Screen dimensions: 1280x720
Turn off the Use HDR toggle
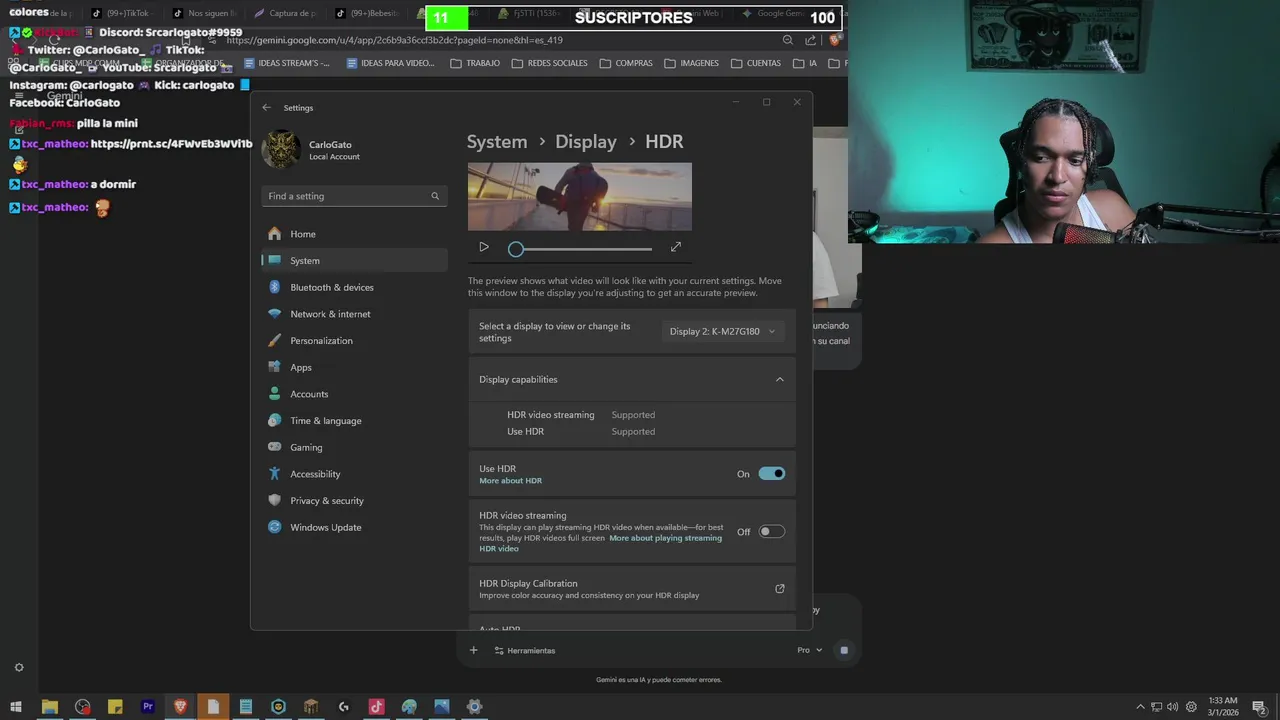[772, 474]
